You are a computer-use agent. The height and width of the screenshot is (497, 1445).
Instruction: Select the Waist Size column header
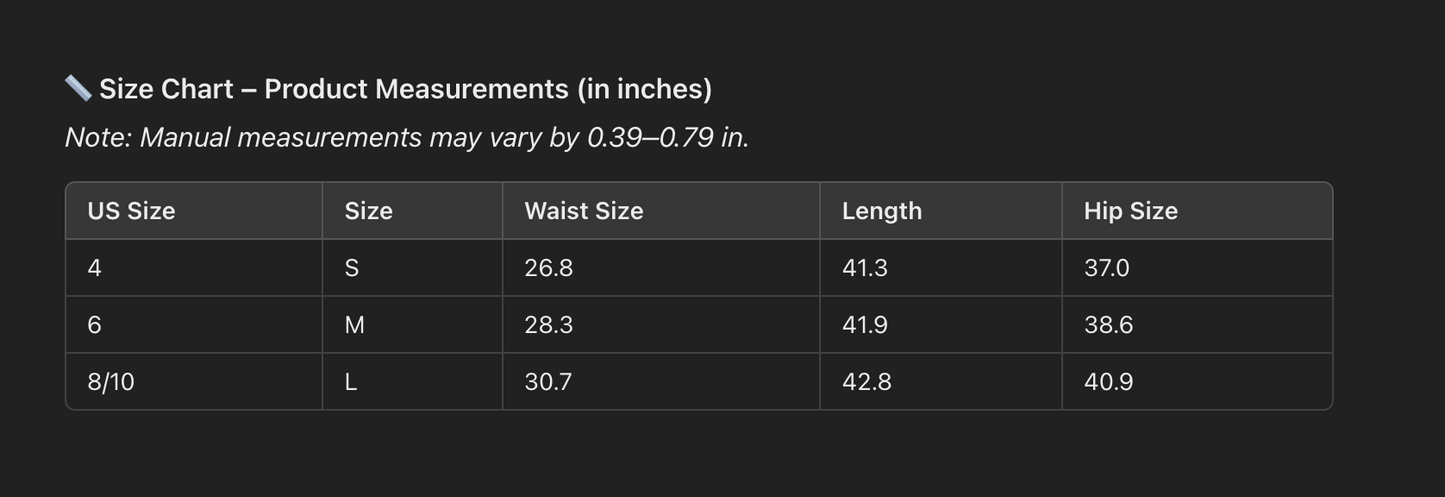583,211
